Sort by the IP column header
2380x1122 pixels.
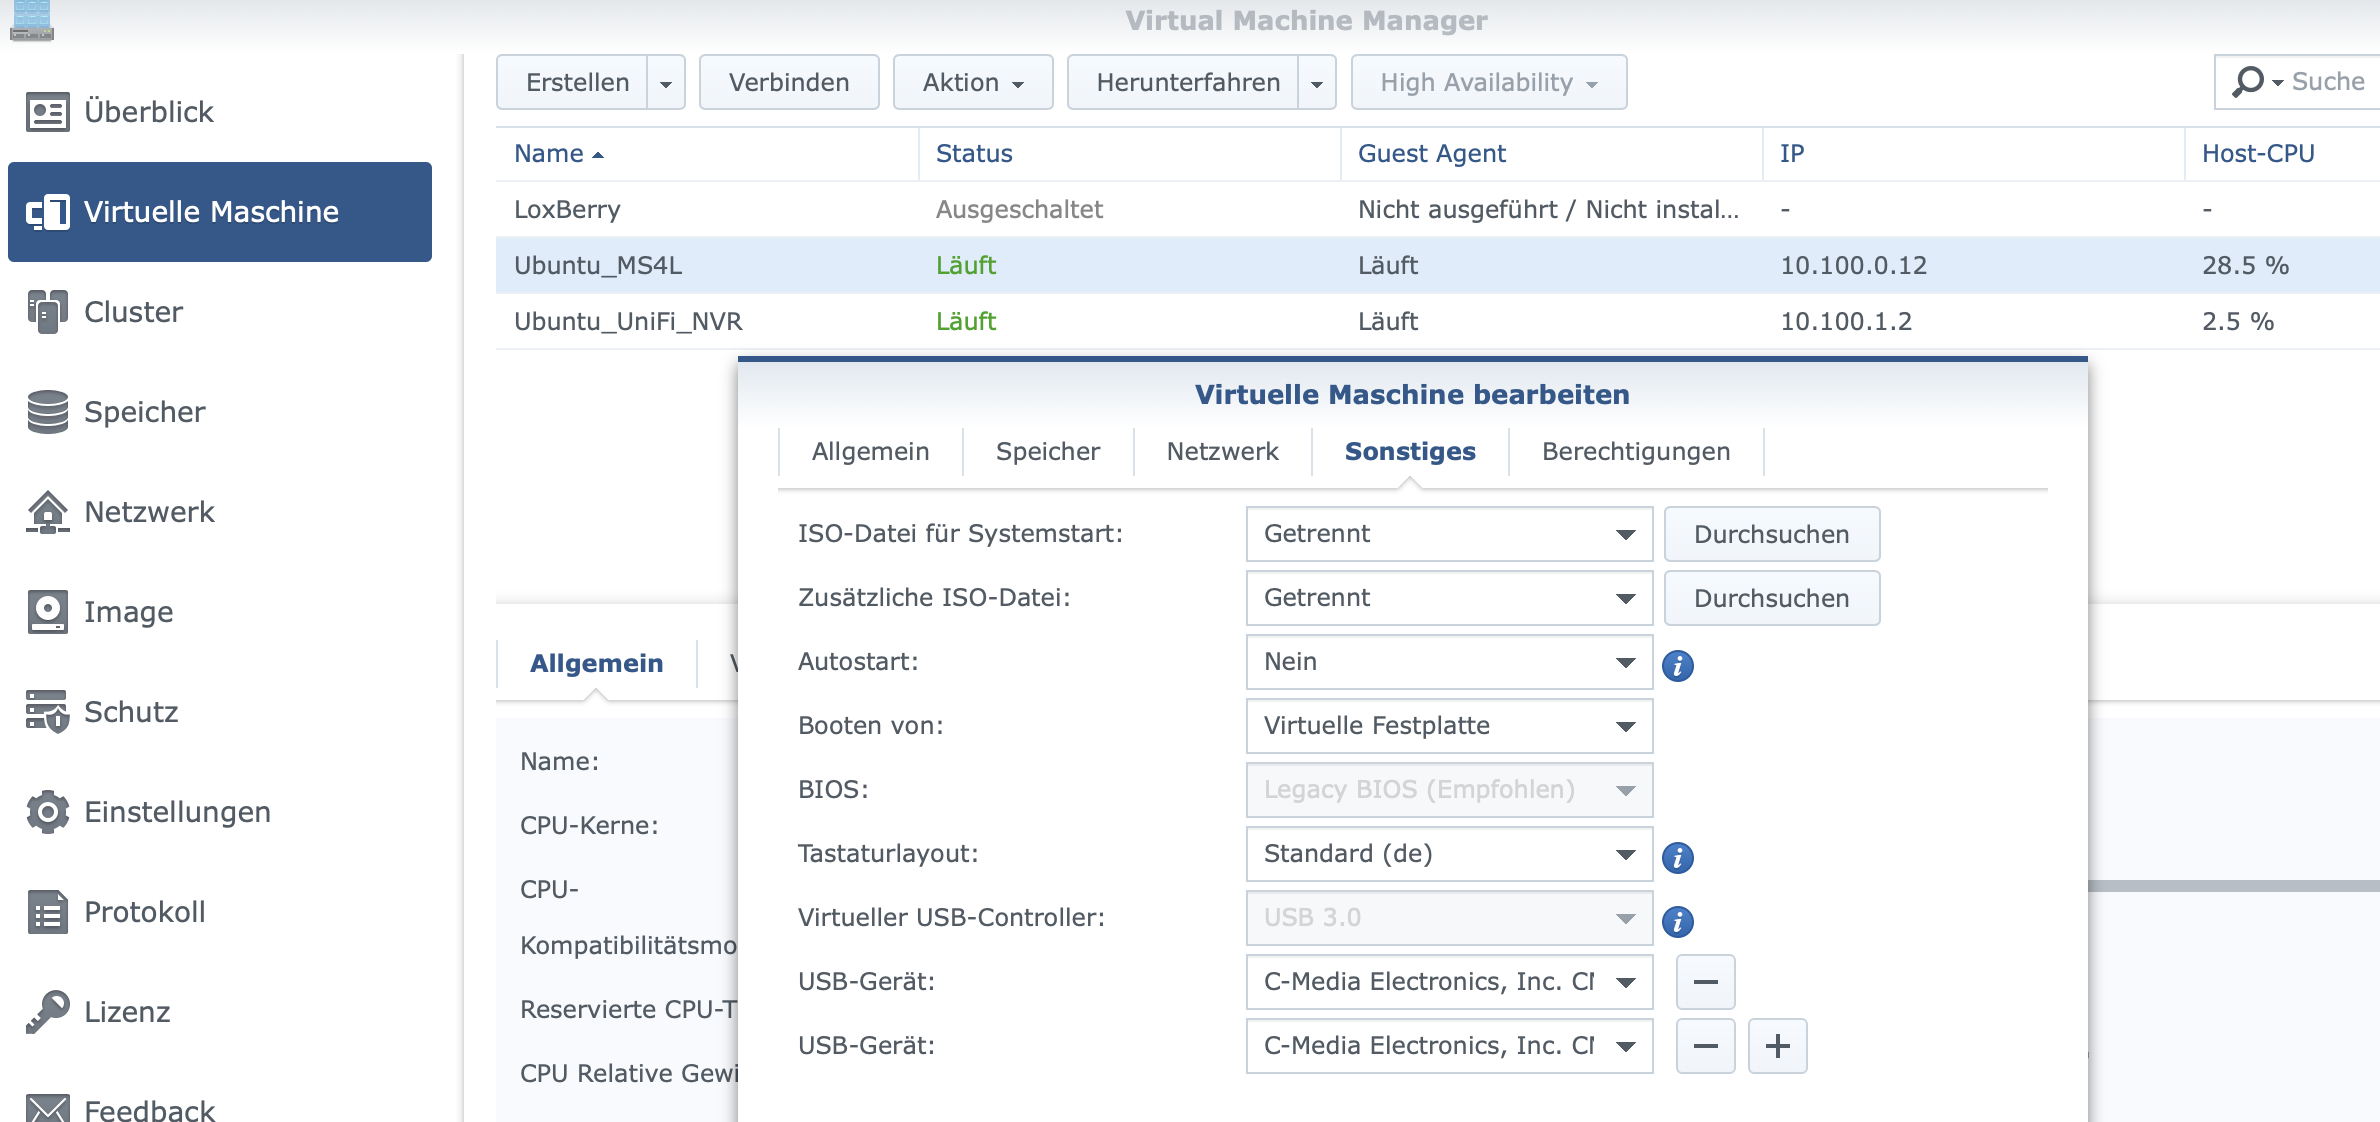tap(1974, 154)
